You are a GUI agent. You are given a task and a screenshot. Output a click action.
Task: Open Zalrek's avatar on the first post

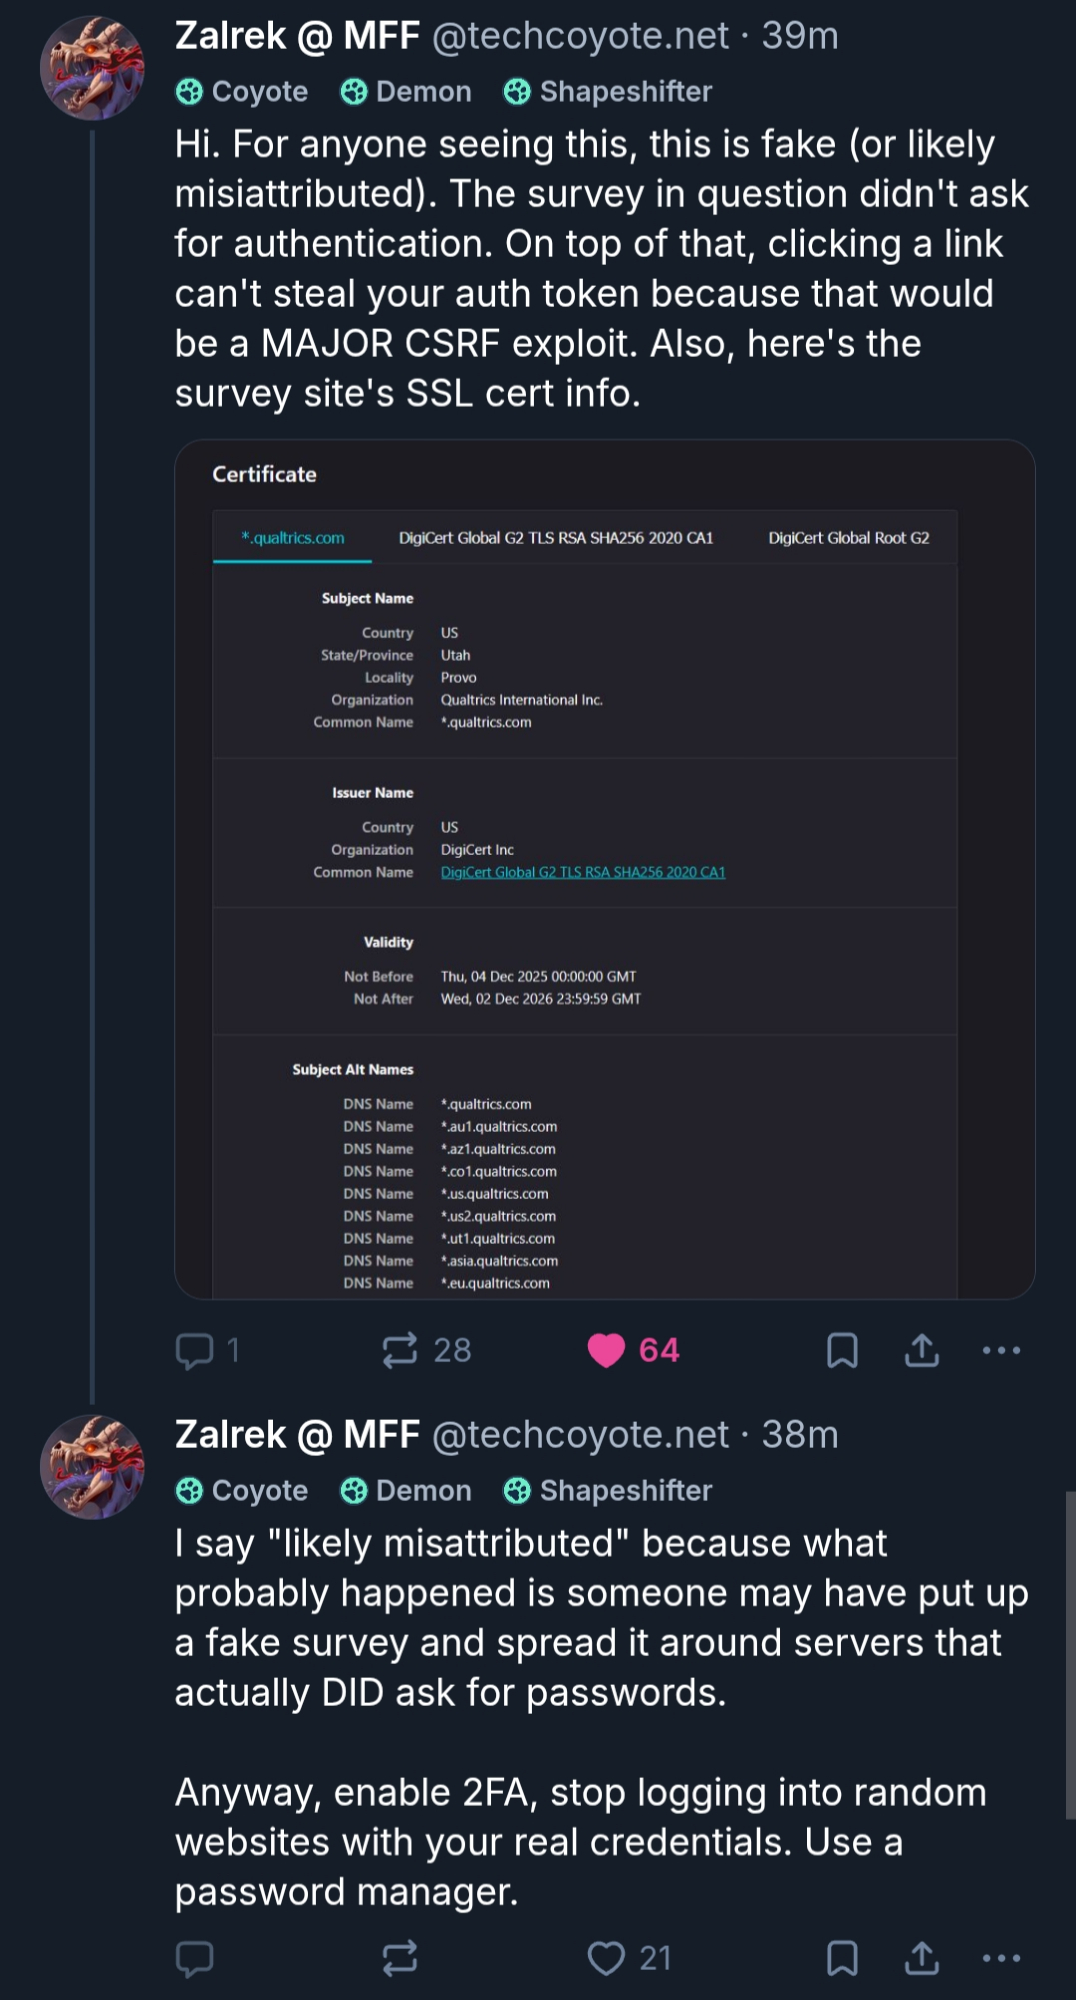[x=92, y=68]
